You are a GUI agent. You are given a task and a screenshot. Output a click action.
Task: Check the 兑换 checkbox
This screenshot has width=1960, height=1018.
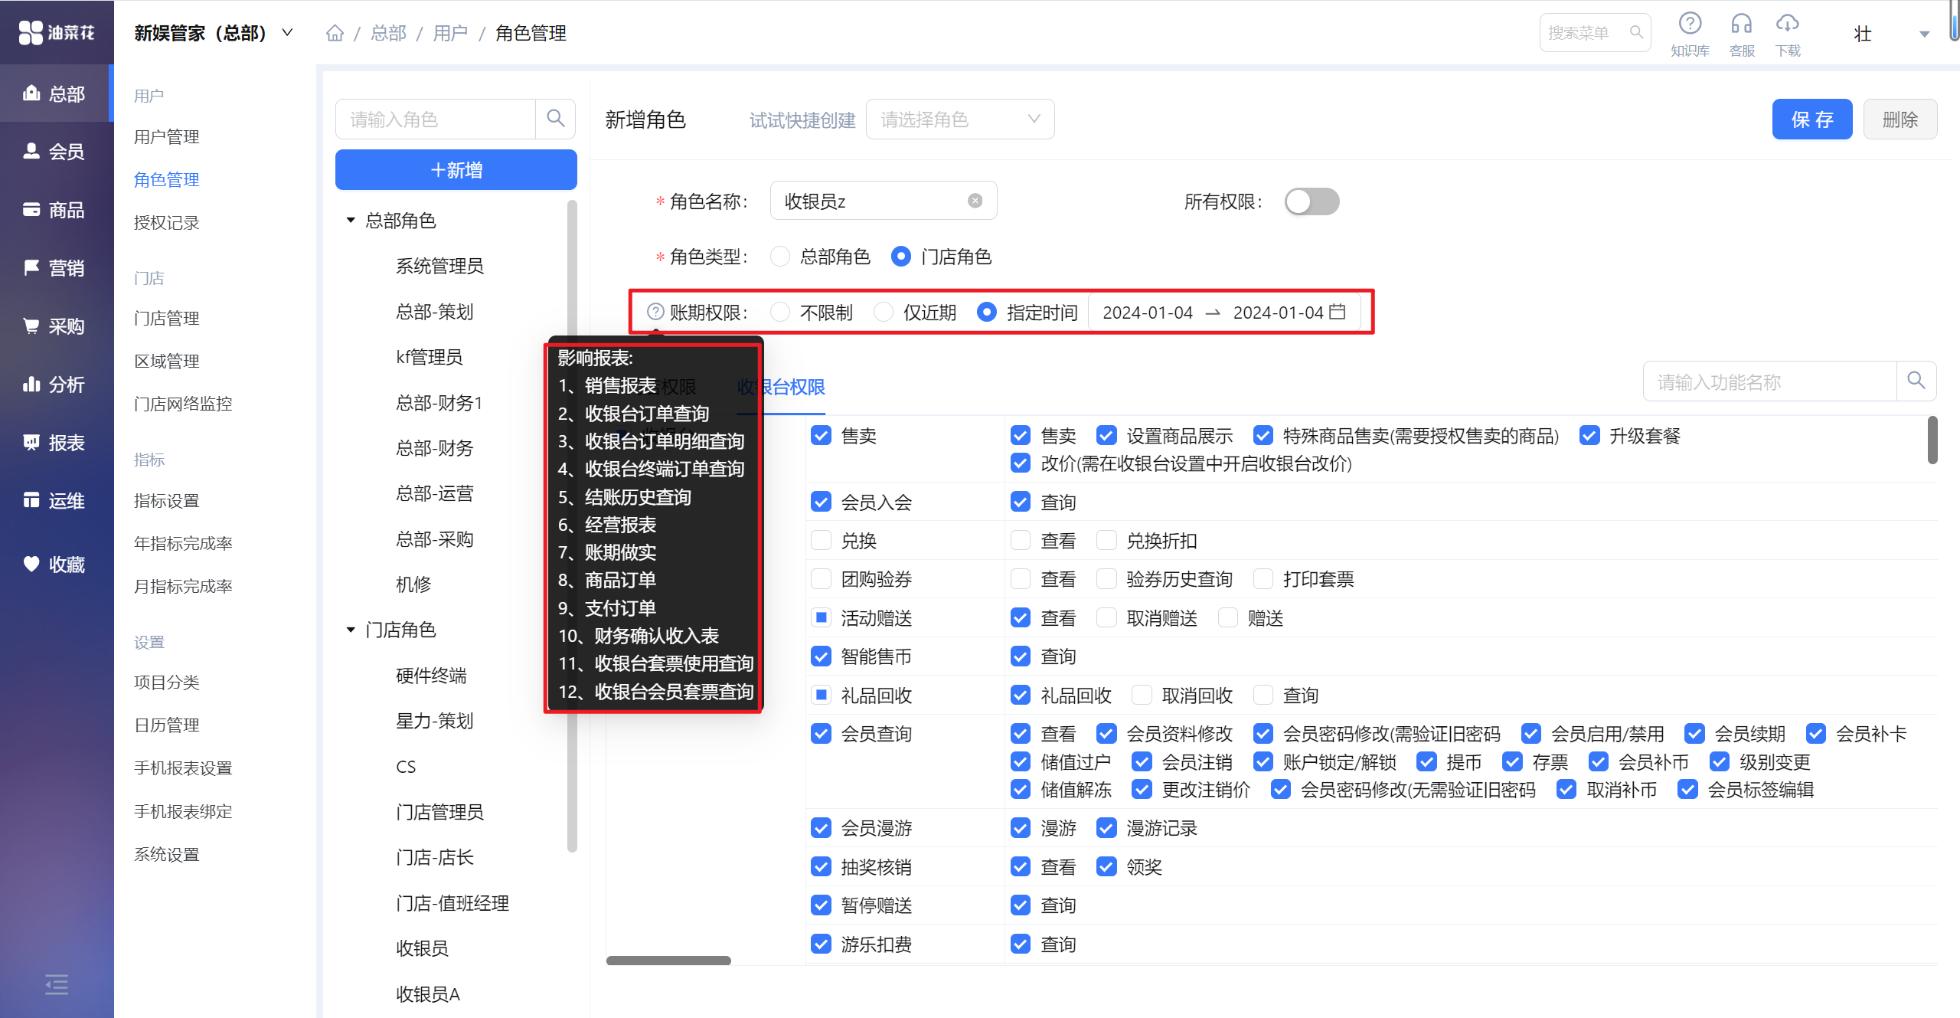[821, 540]
